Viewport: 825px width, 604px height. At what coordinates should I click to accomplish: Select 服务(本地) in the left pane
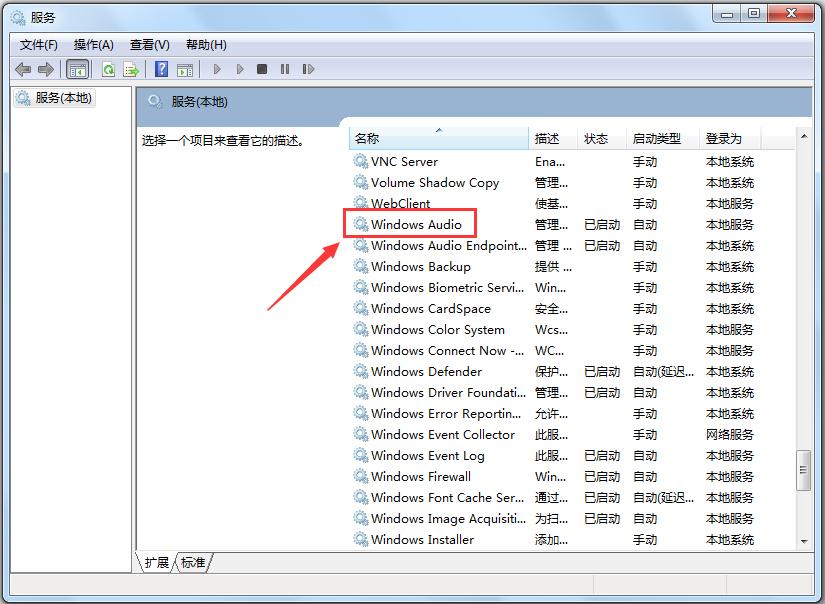tap(61, 98)
